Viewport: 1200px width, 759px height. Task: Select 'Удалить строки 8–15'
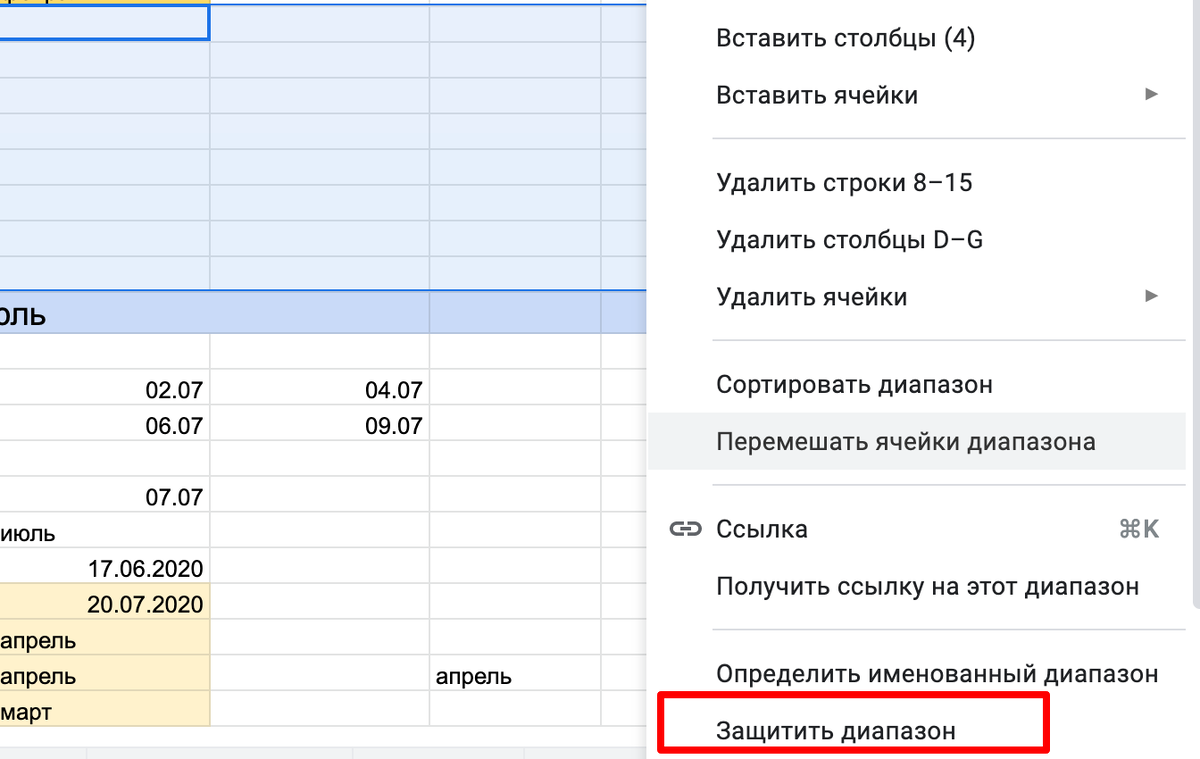coord(844,183)
